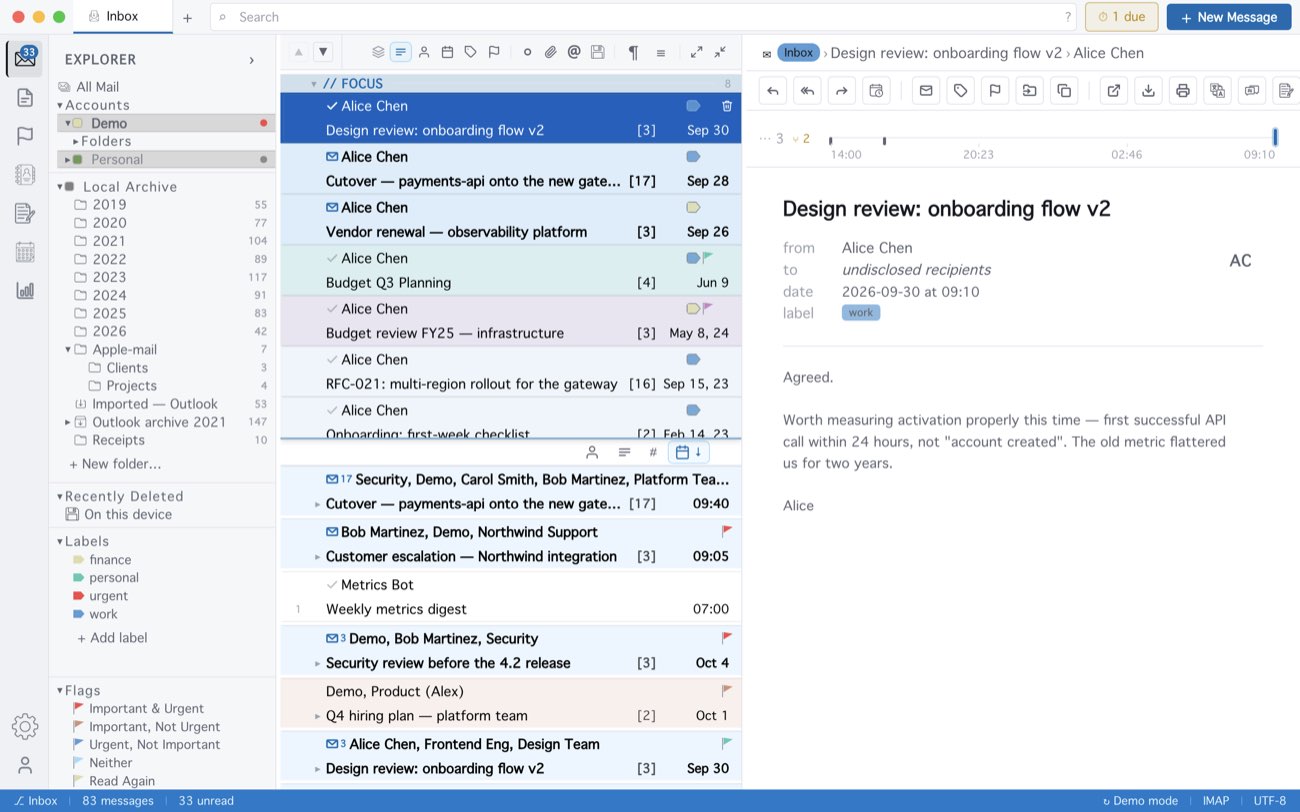The width and height of the screenshot is (1300, 812).
Task: Click the Reply all button in message toolbar
Action: coord(807,91)
